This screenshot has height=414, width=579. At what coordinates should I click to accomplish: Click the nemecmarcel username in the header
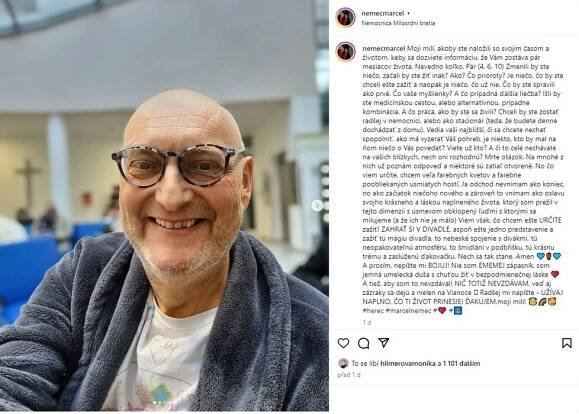point(383,13)
